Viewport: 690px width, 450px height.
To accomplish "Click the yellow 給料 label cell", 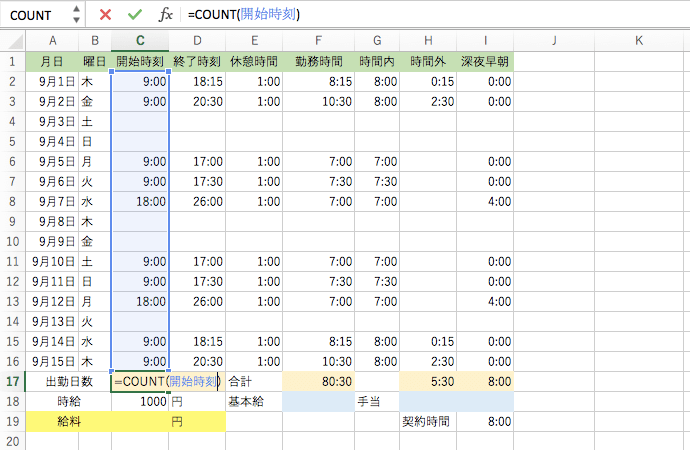I will tap(69, 421).
